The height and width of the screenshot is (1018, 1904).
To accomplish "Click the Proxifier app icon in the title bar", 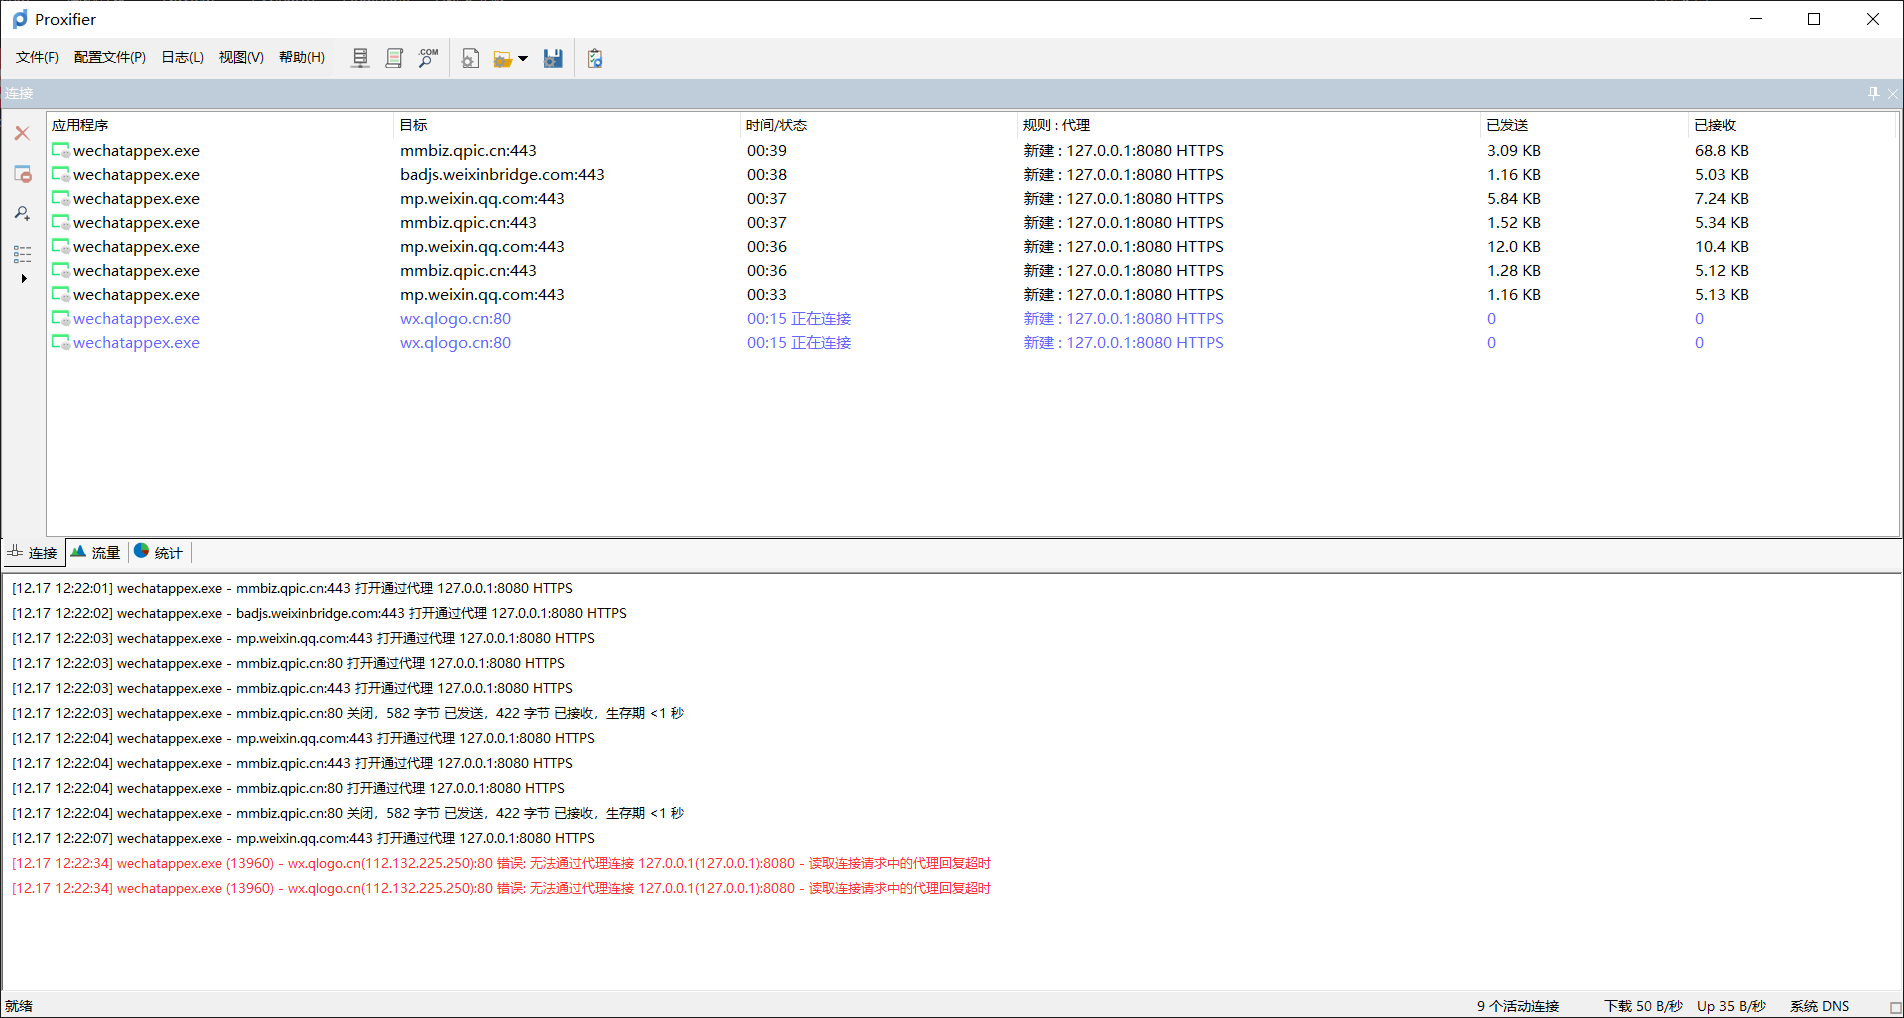I will pyautogui.click(x=20, y=19).
